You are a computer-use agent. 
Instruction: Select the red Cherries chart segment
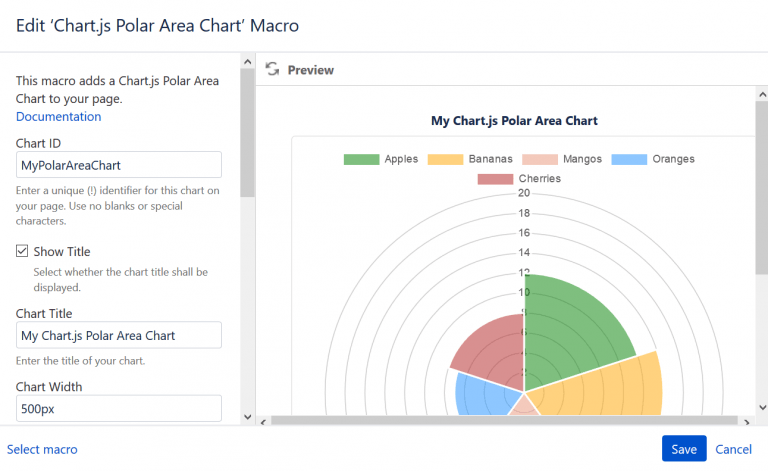tap(490, 345)
